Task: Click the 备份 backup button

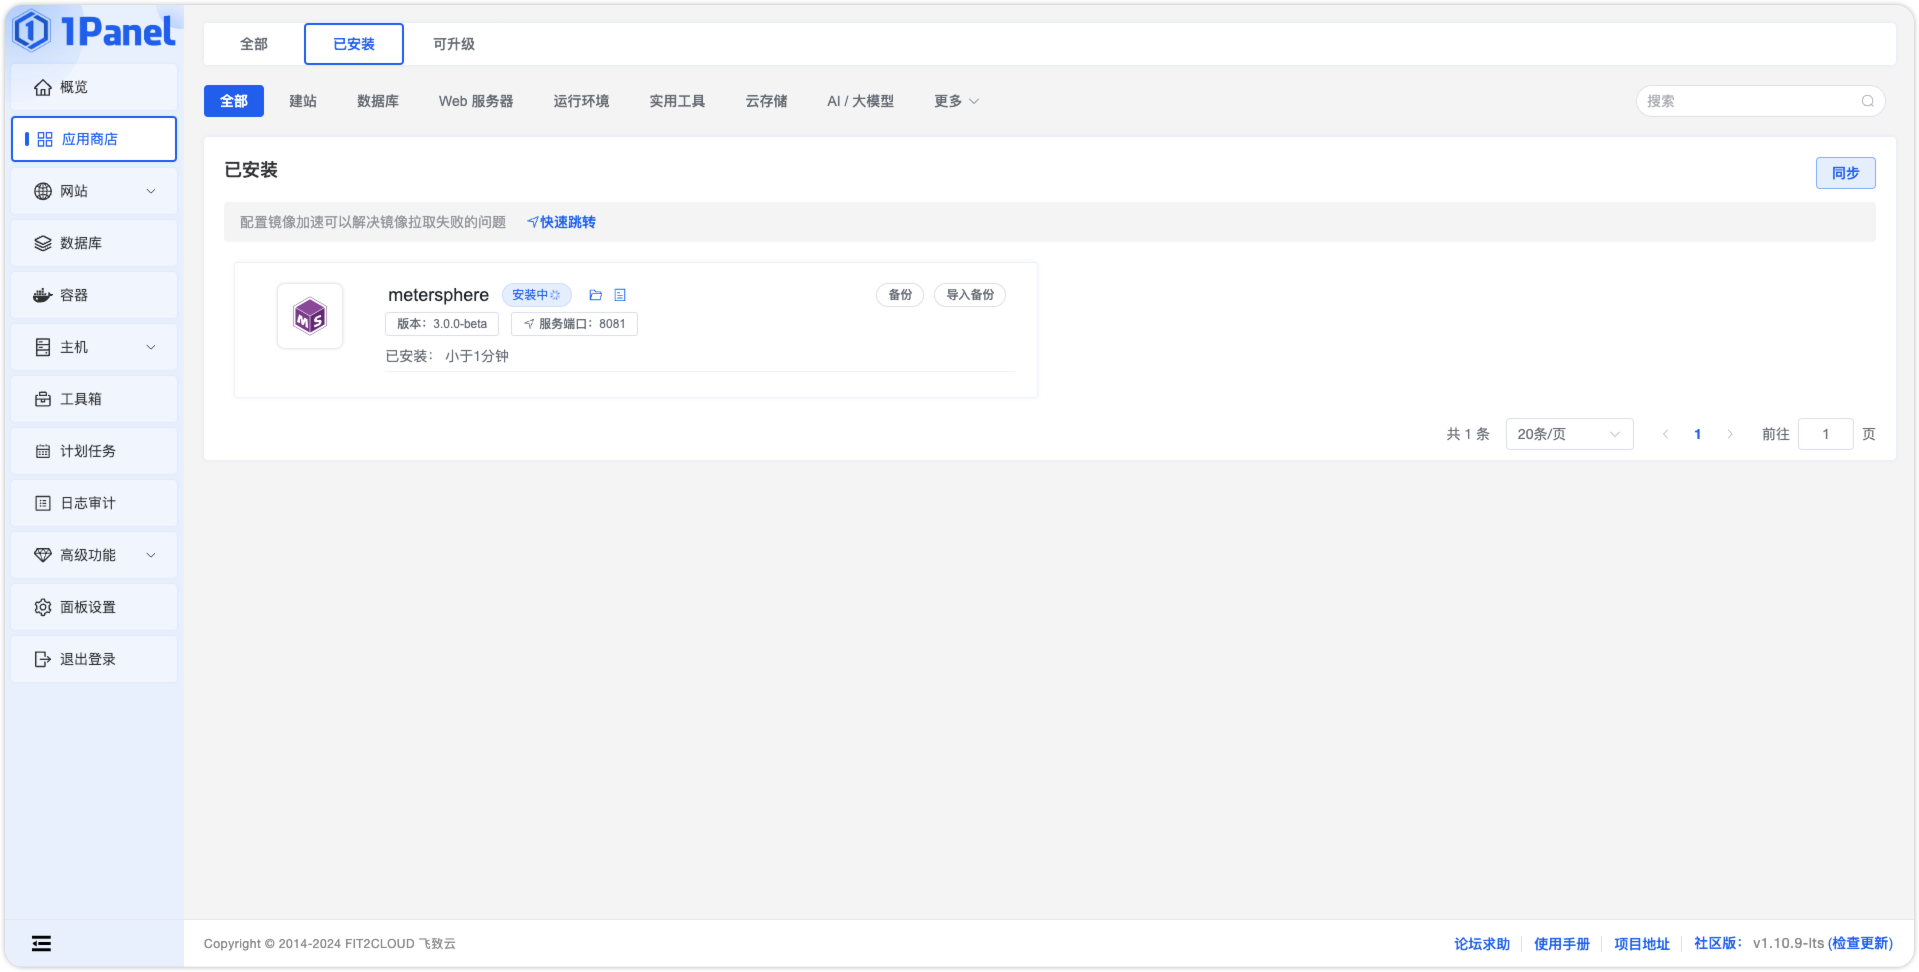Action: [900, 295]
